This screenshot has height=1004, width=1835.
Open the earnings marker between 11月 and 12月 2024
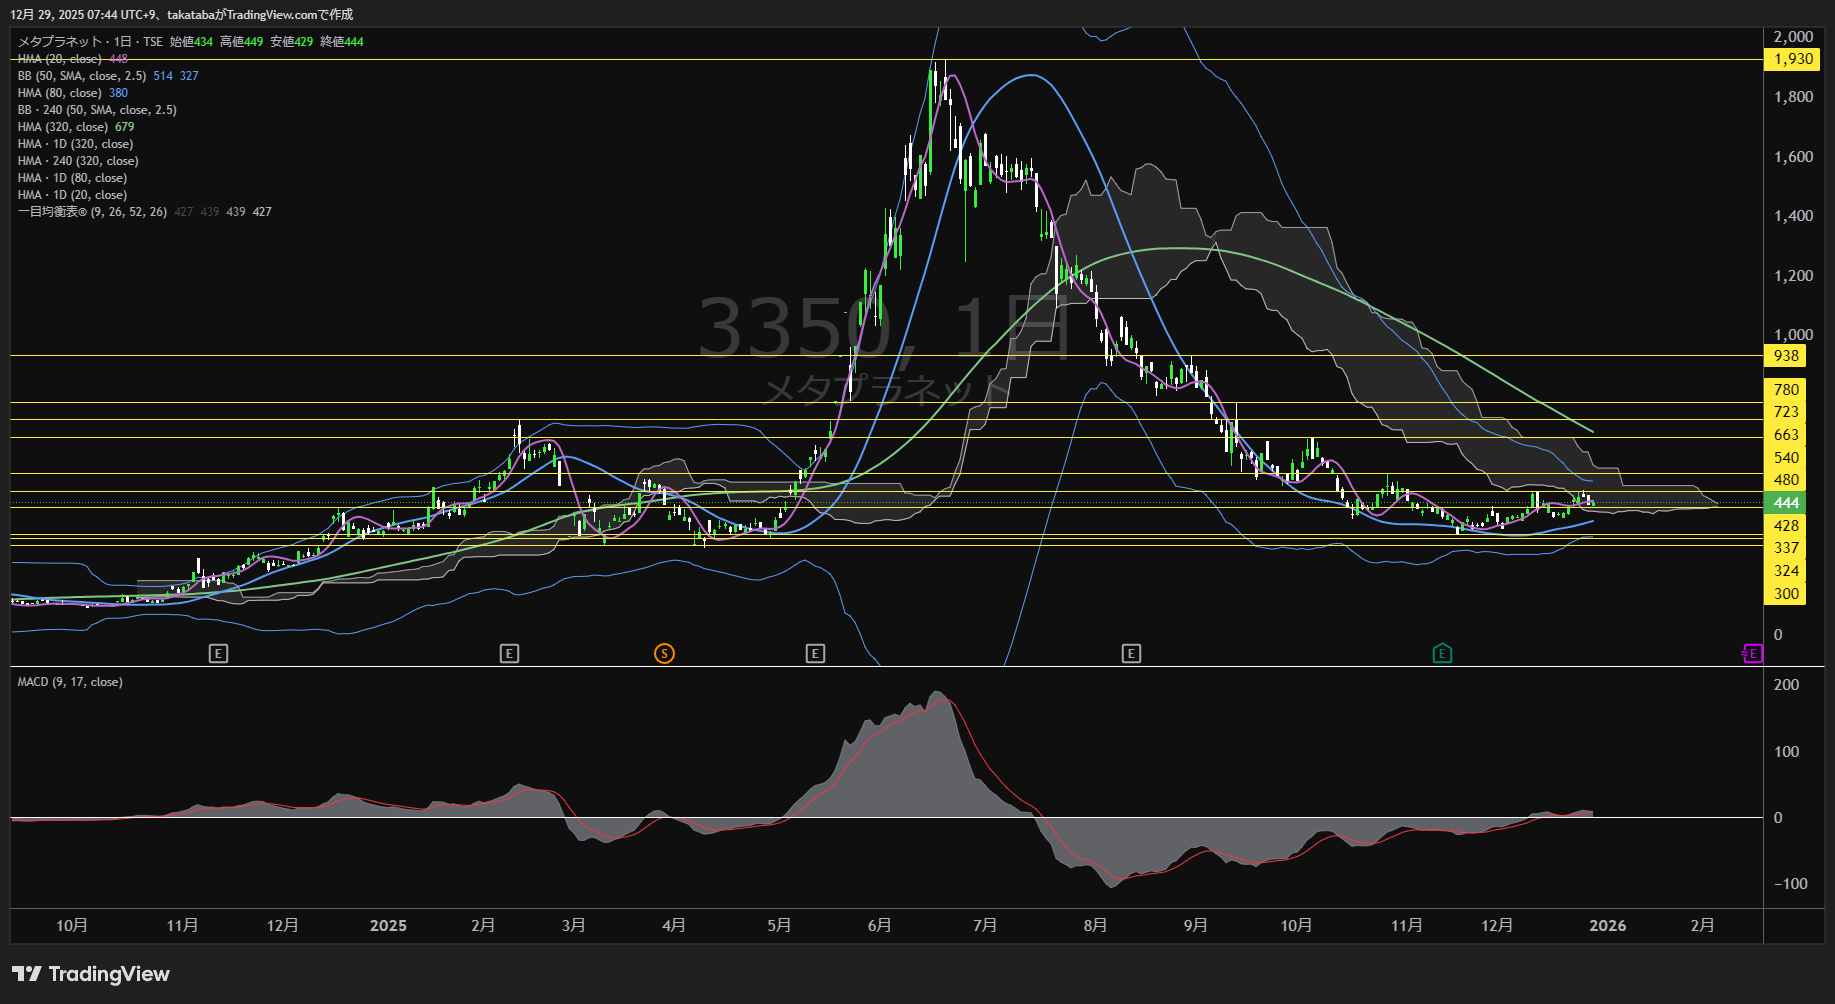tap(218, 654)
